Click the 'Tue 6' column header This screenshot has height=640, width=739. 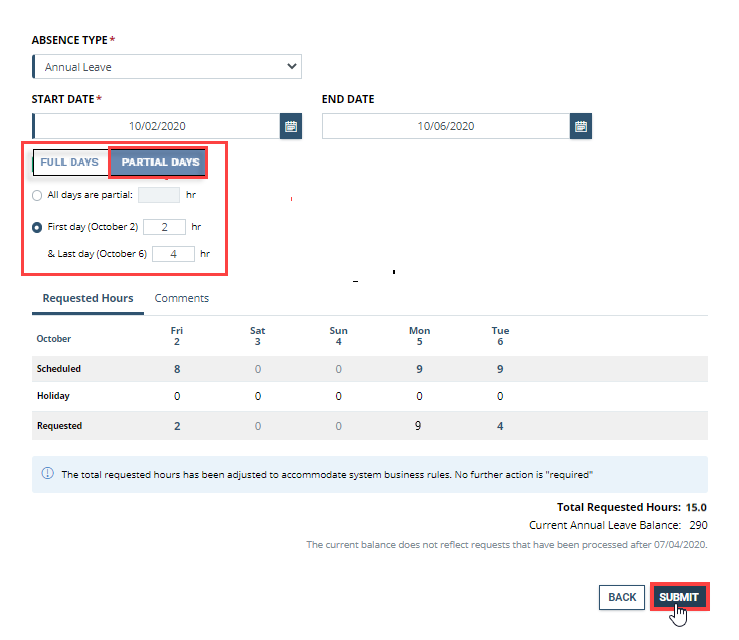pyautogui.click(x=500, y=336)
